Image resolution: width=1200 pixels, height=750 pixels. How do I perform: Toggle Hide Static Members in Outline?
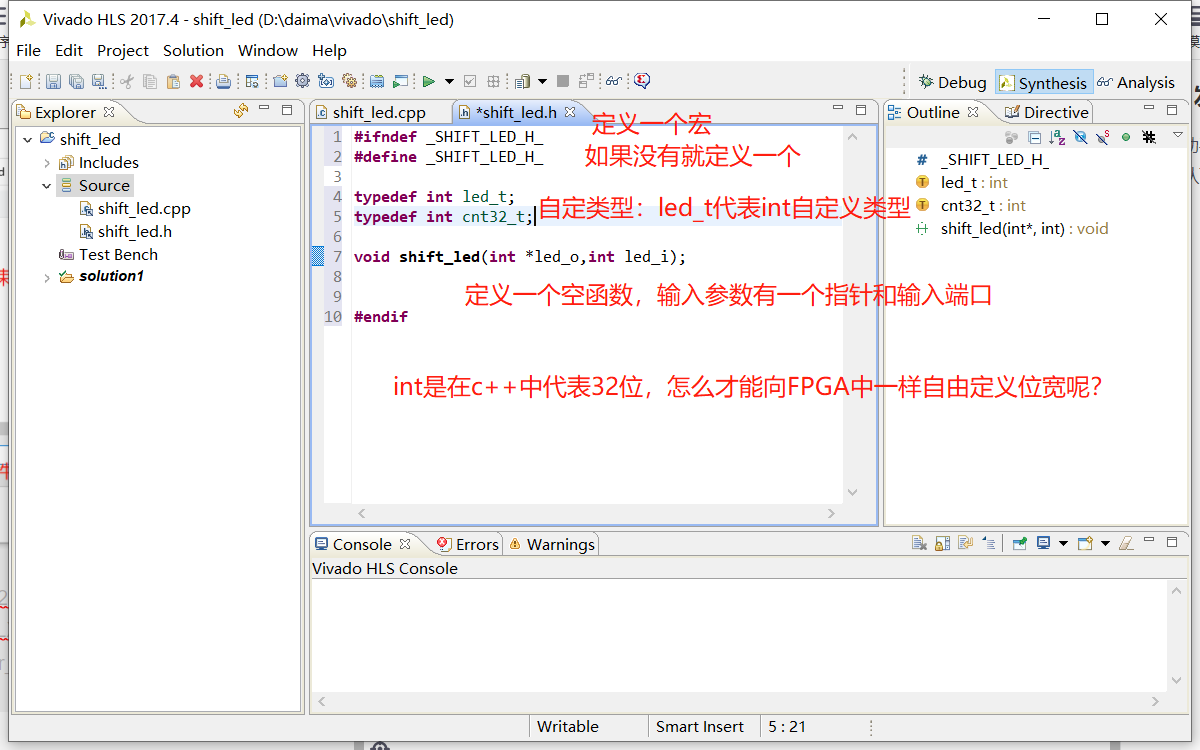click(x=1102, y=137)
